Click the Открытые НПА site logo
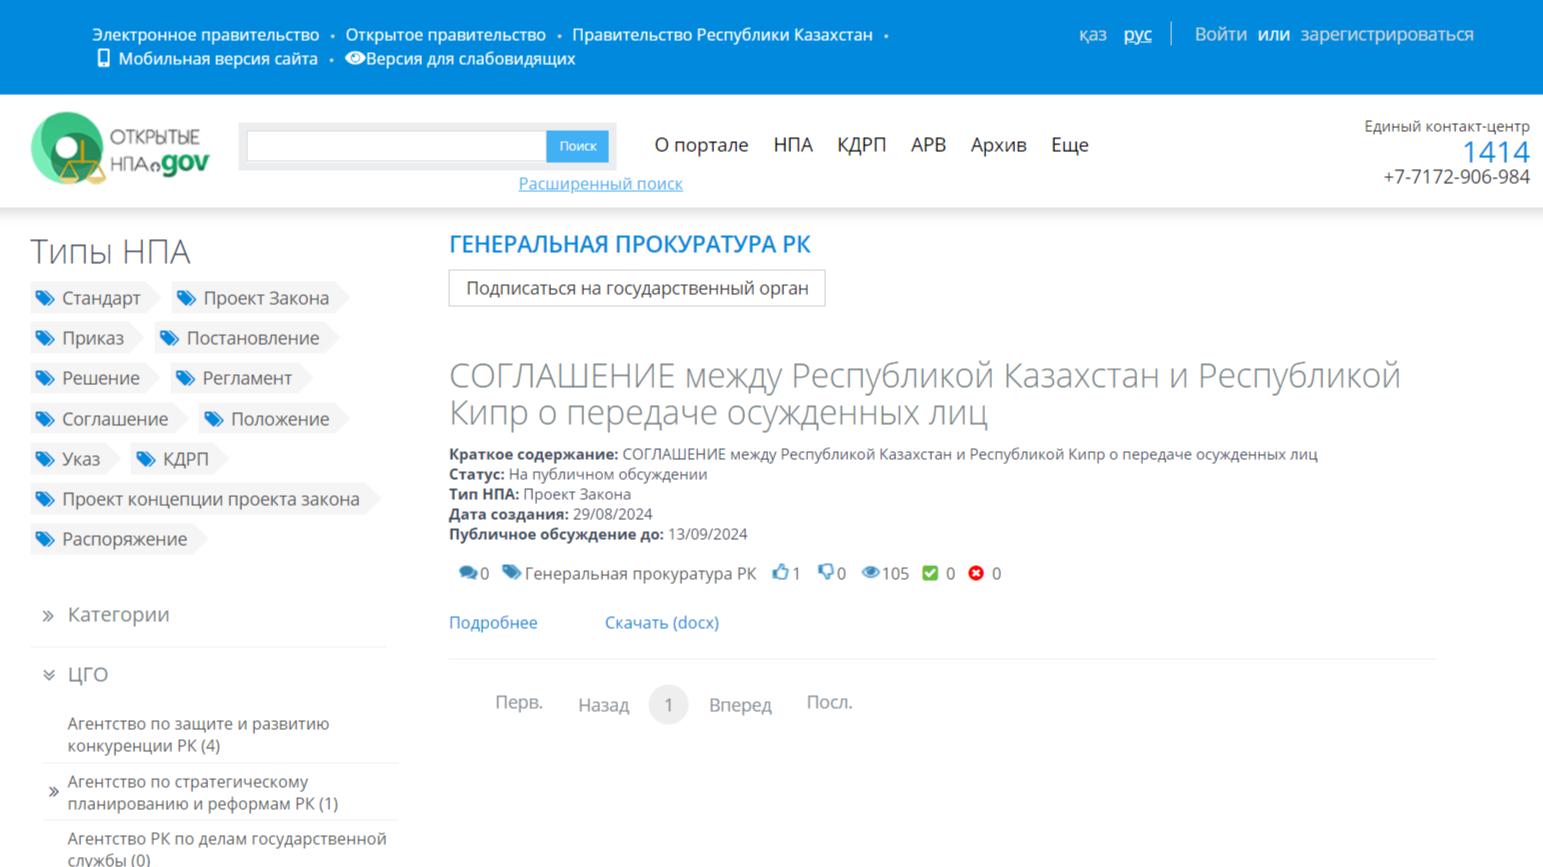 pos(120,148)
